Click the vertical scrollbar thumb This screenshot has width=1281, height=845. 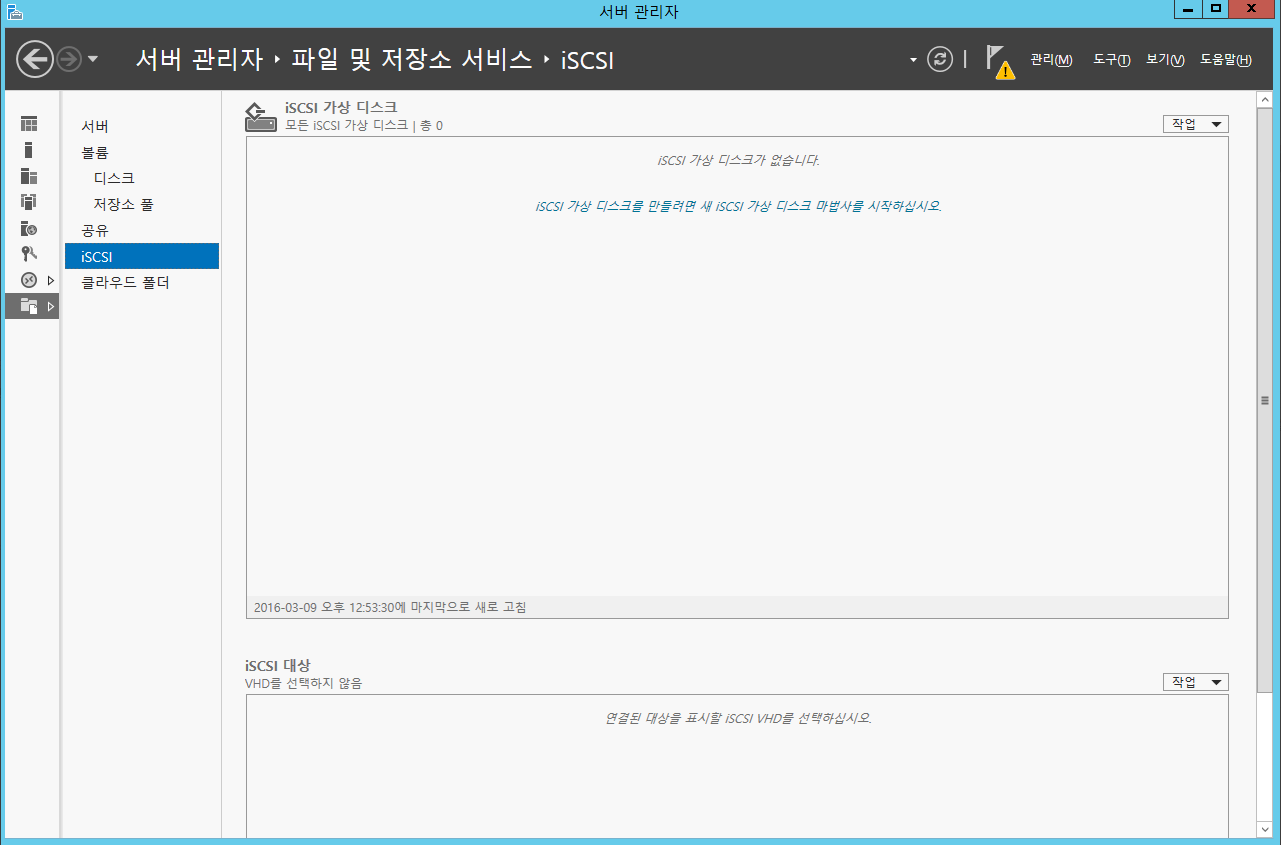pyautogui.click(x=1265, y=400)
